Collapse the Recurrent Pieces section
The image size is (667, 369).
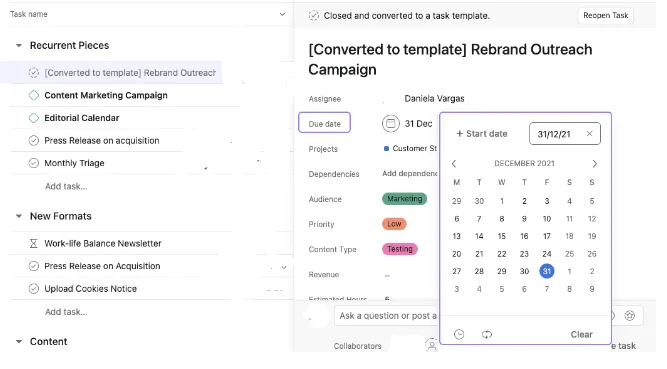pos(19,46)
